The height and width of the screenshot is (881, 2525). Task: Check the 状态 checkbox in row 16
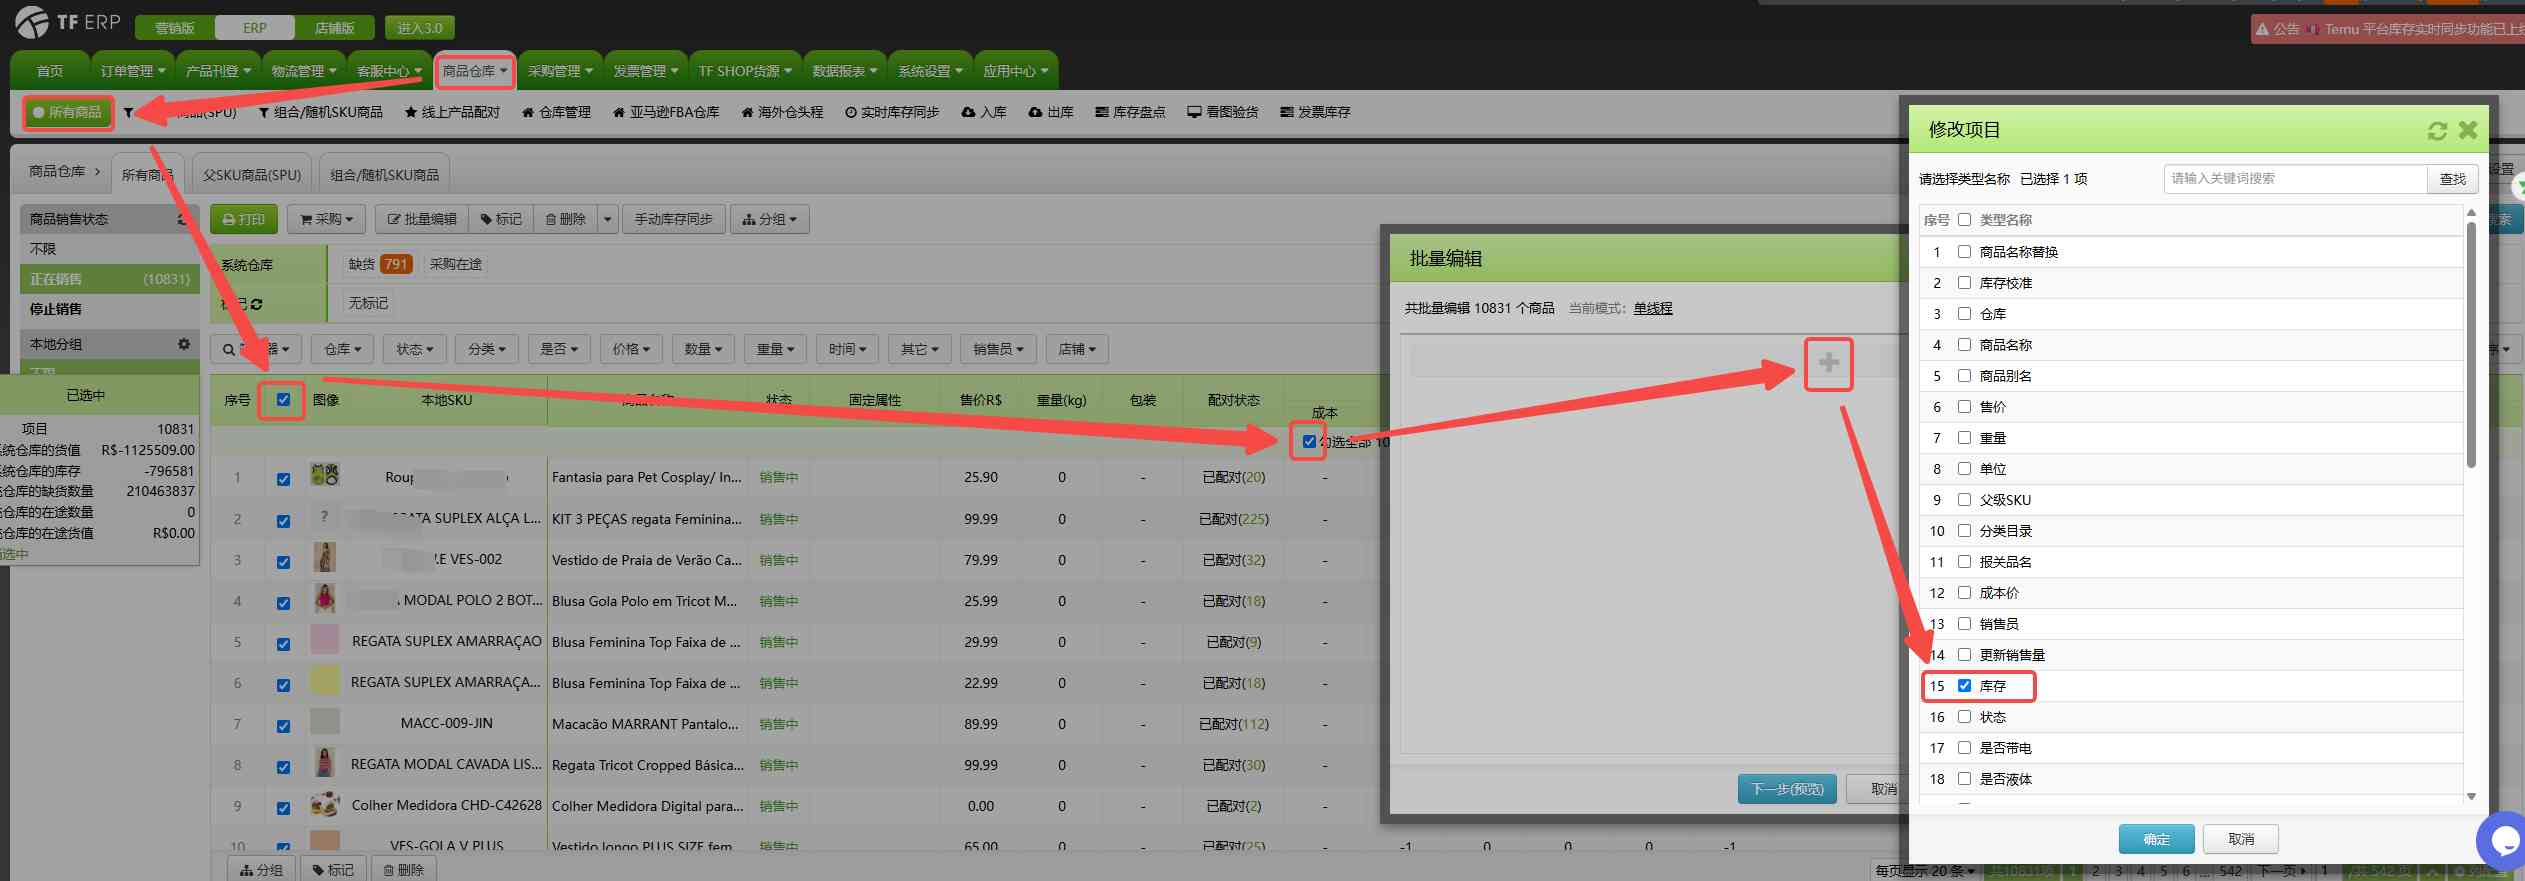1964,717
